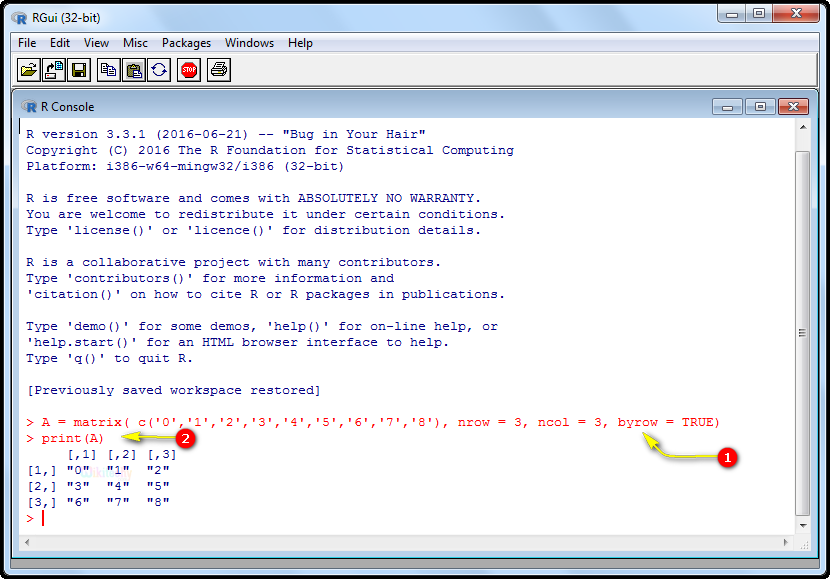Click the R Console title bar icon
The width and height of the screenshot is (830, 579).
[29, 107]
